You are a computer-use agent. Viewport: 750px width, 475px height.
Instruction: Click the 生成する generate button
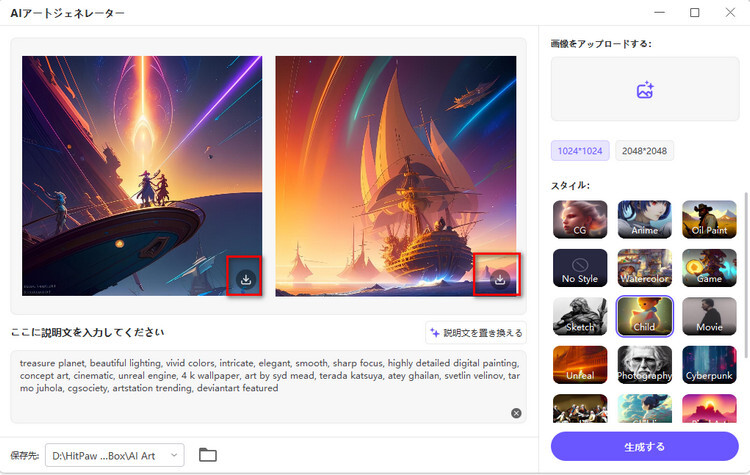tap(644, 447)
